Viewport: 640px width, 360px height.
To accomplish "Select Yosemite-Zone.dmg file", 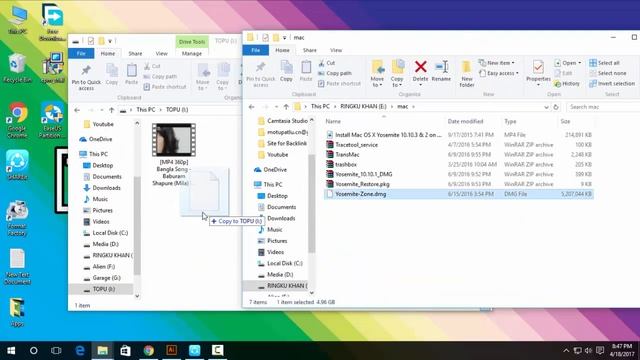I will [459, 194].
